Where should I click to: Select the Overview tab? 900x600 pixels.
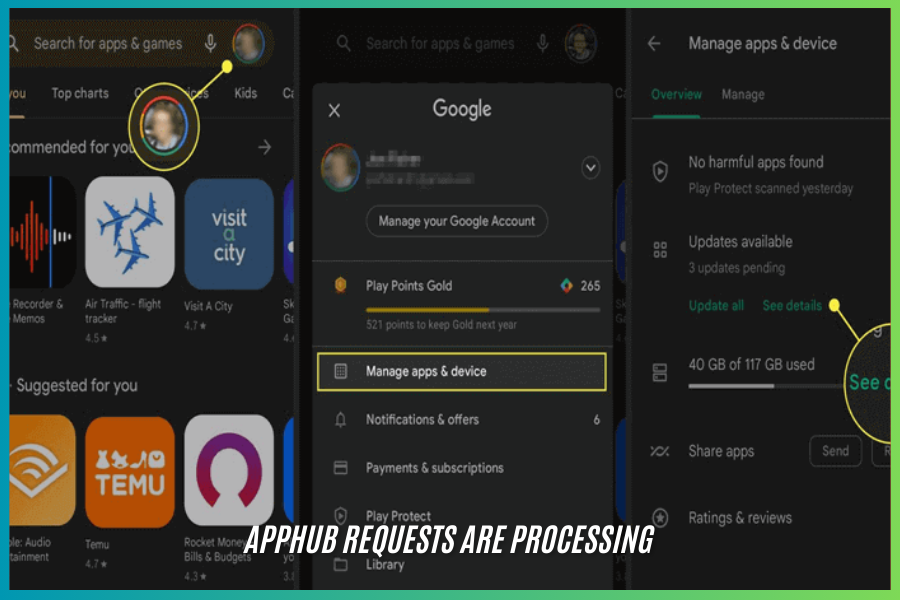pos(676,95)
